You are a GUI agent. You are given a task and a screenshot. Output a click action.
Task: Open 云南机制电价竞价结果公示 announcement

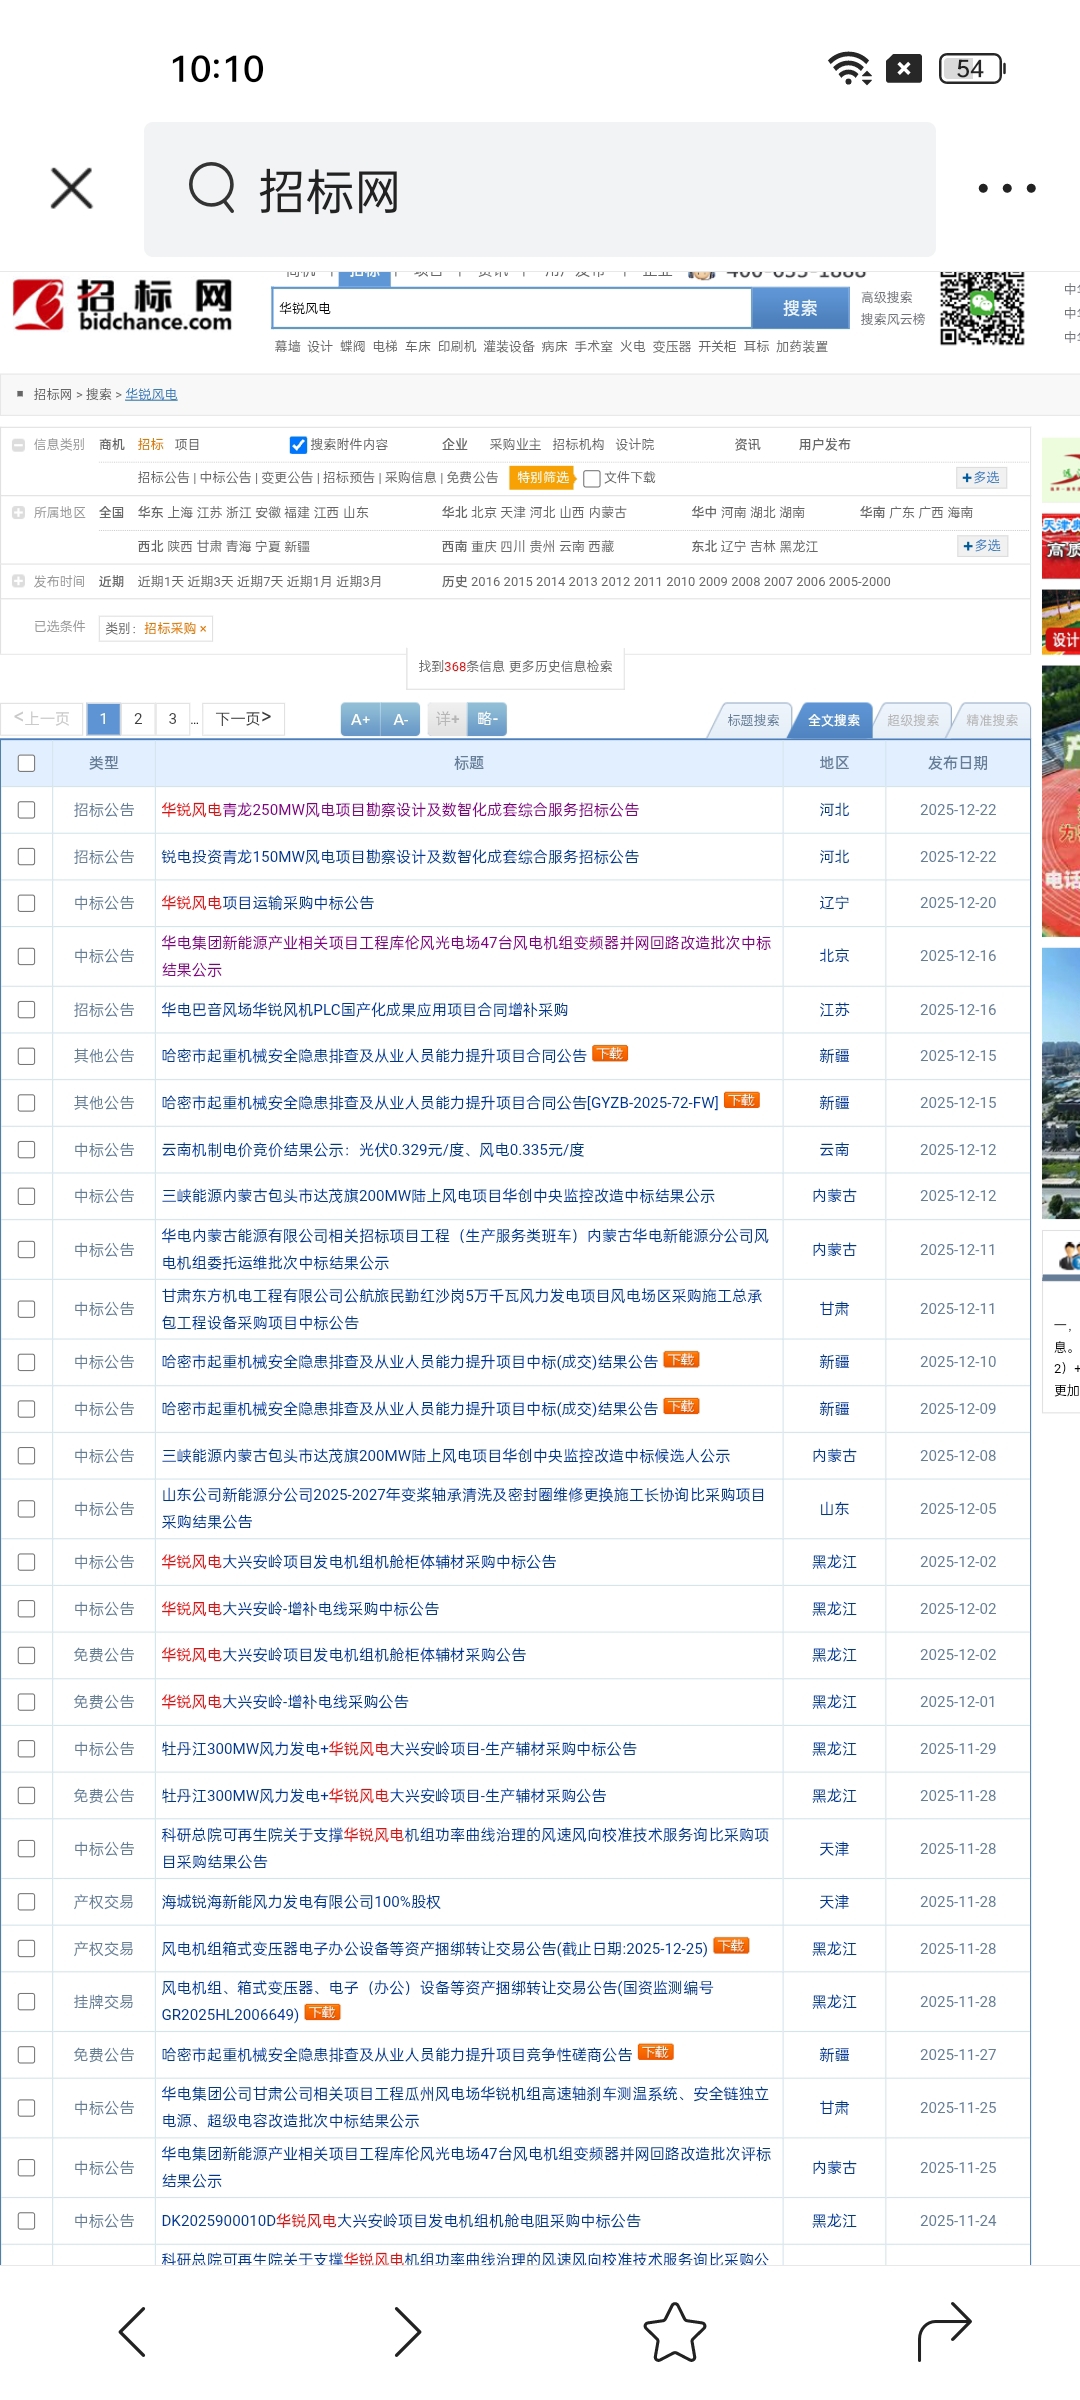click(x=373, y=1150)
